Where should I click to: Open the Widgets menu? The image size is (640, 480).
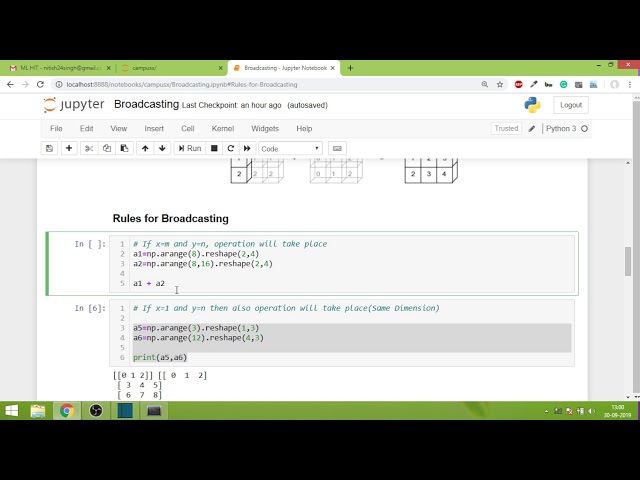265,129
